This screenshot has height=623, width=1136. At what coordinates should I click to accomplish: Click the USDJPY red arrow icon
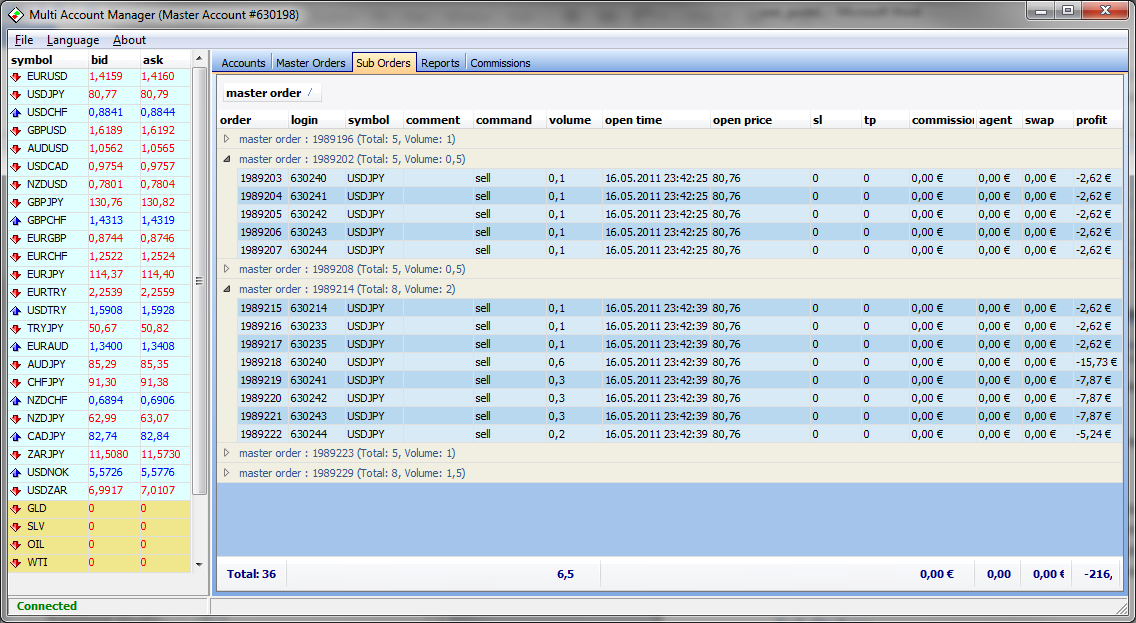pos(16,94)
